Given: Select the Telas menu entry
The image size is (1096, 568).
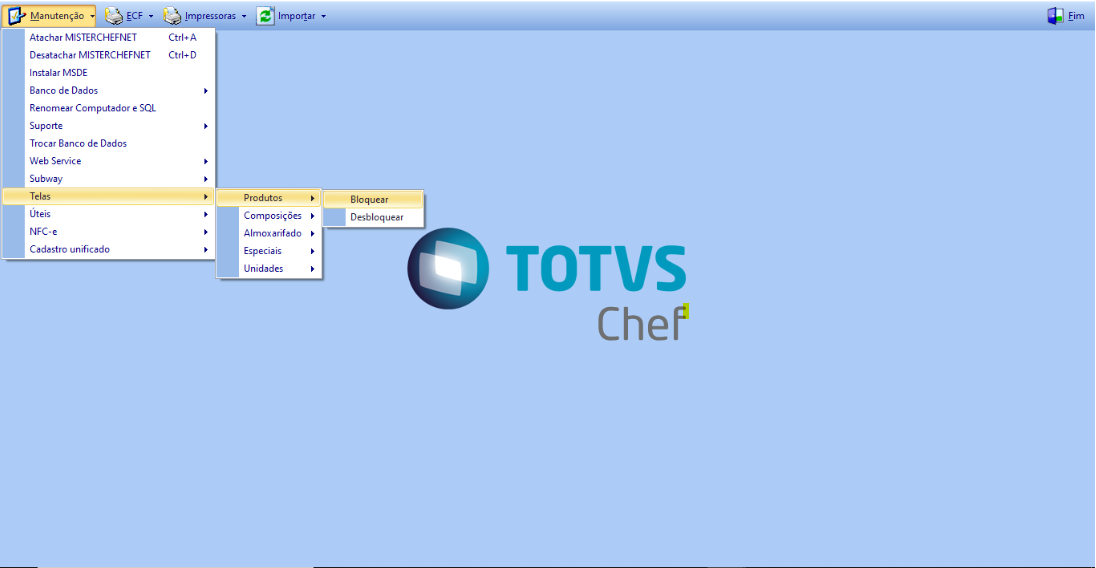Looking at the screenshot, I should pos(109,196).
